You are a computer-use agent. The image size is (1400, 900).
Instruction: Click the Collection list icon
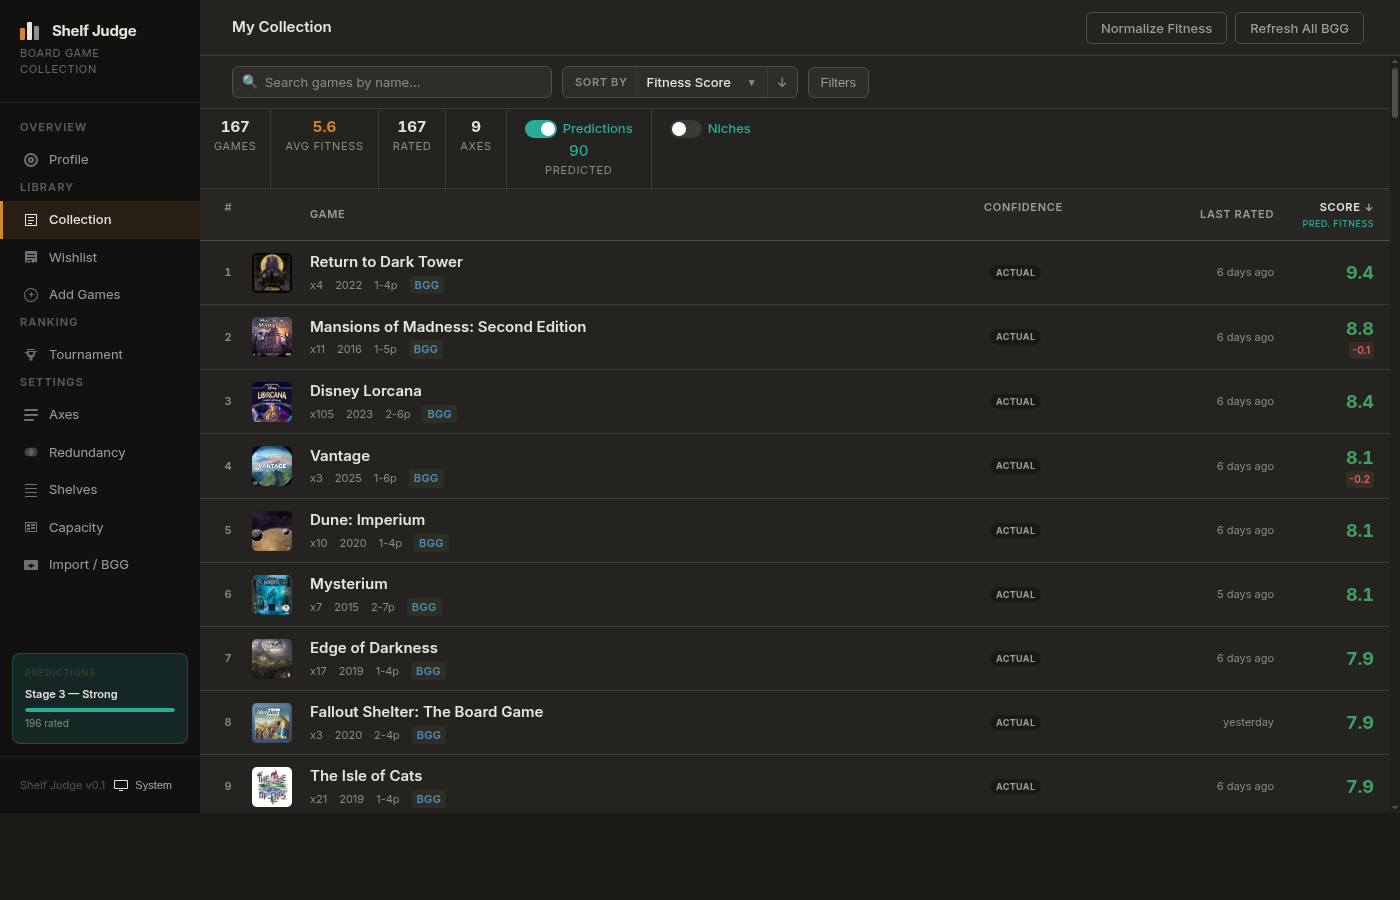pyautogui.click(x=31, y=220)
